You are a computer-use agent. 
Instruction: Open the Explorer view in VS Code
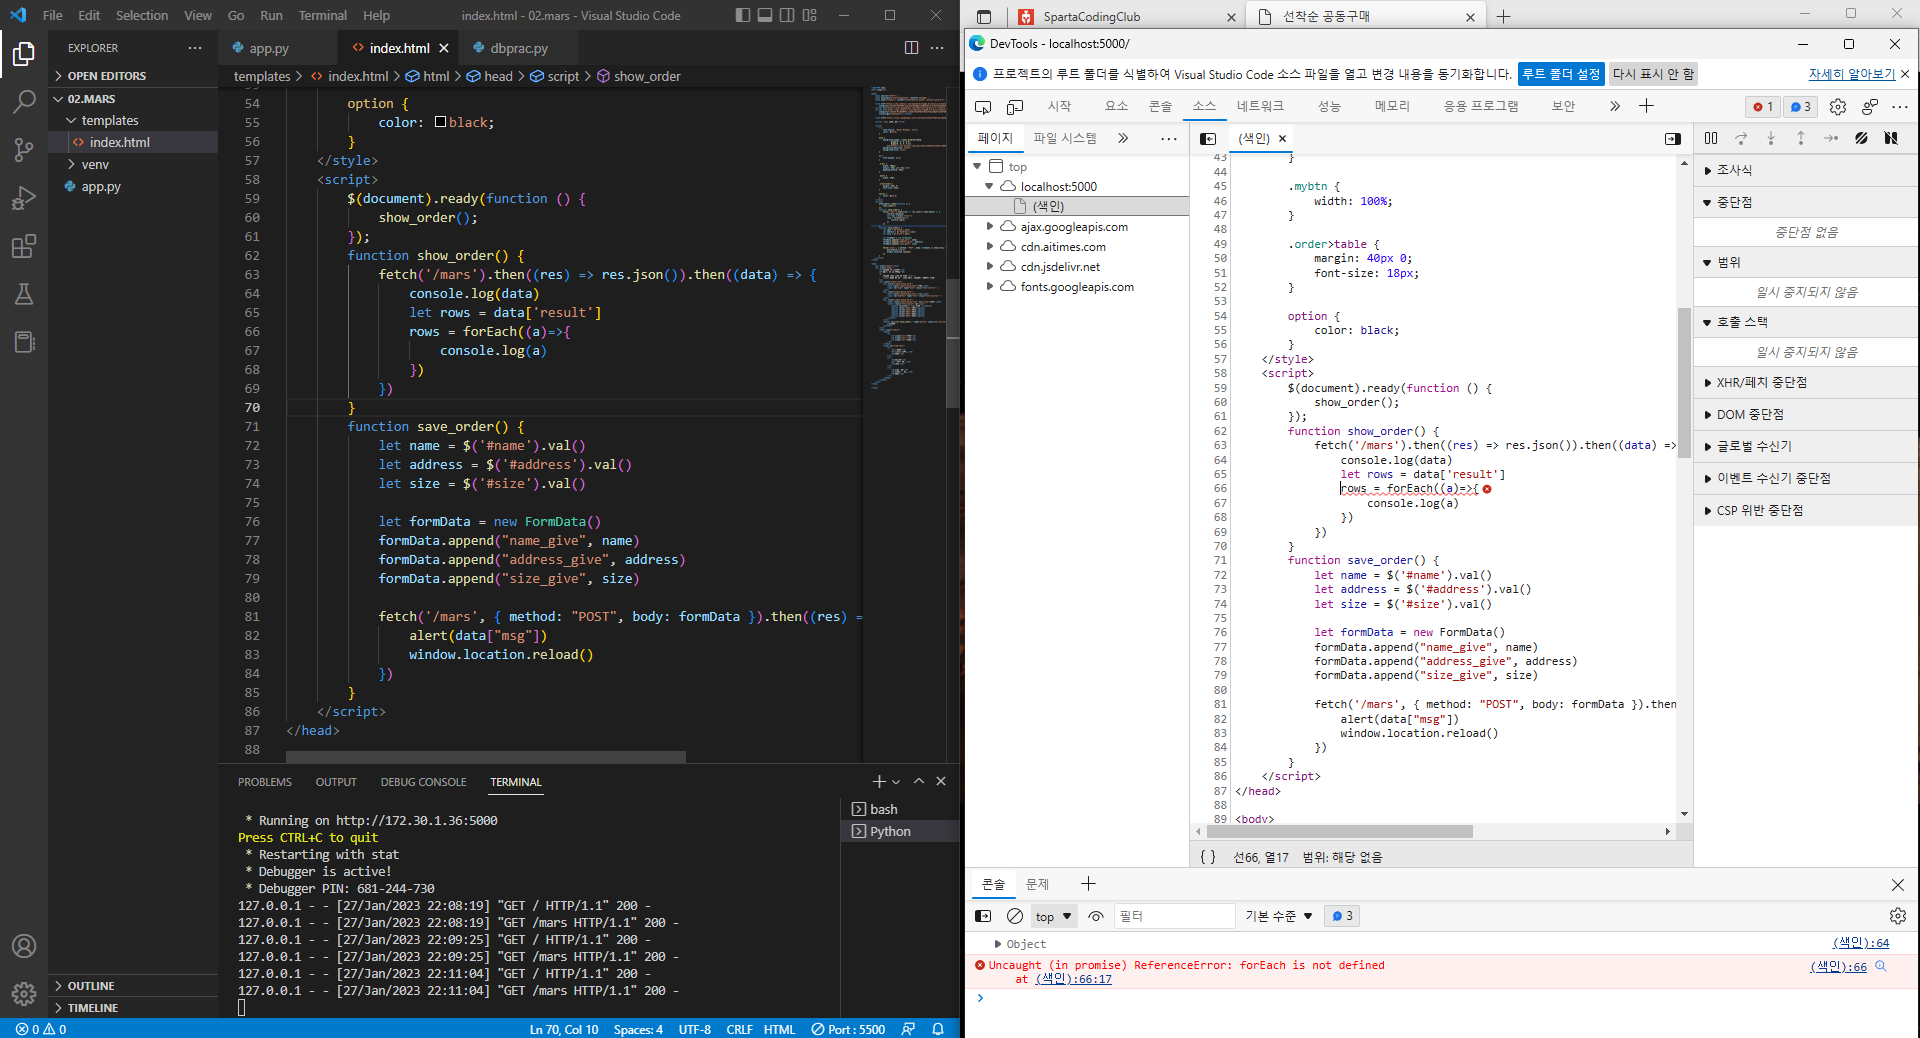tap(24, 54)
